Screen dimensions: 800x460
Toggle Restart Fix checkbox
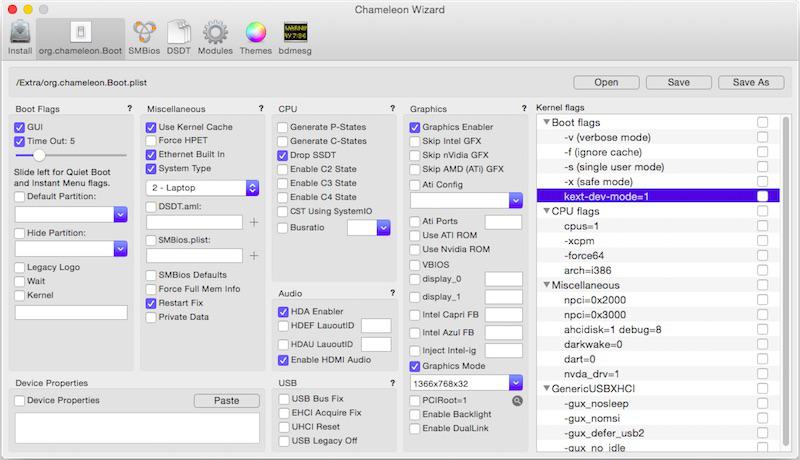click(151, 303)
